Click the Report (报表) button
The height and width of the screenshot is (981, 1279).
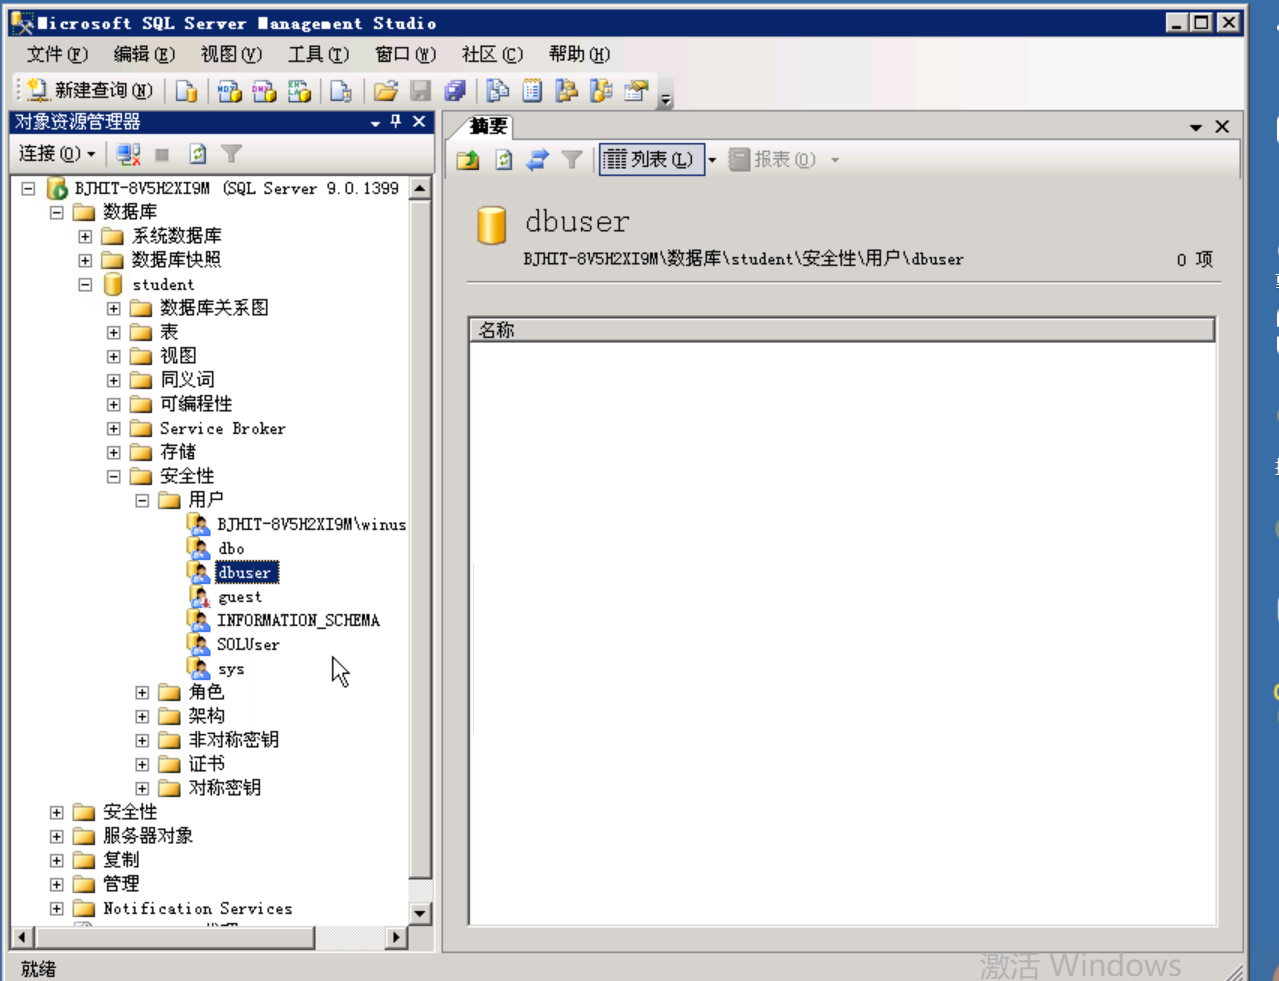pos(772,160)
